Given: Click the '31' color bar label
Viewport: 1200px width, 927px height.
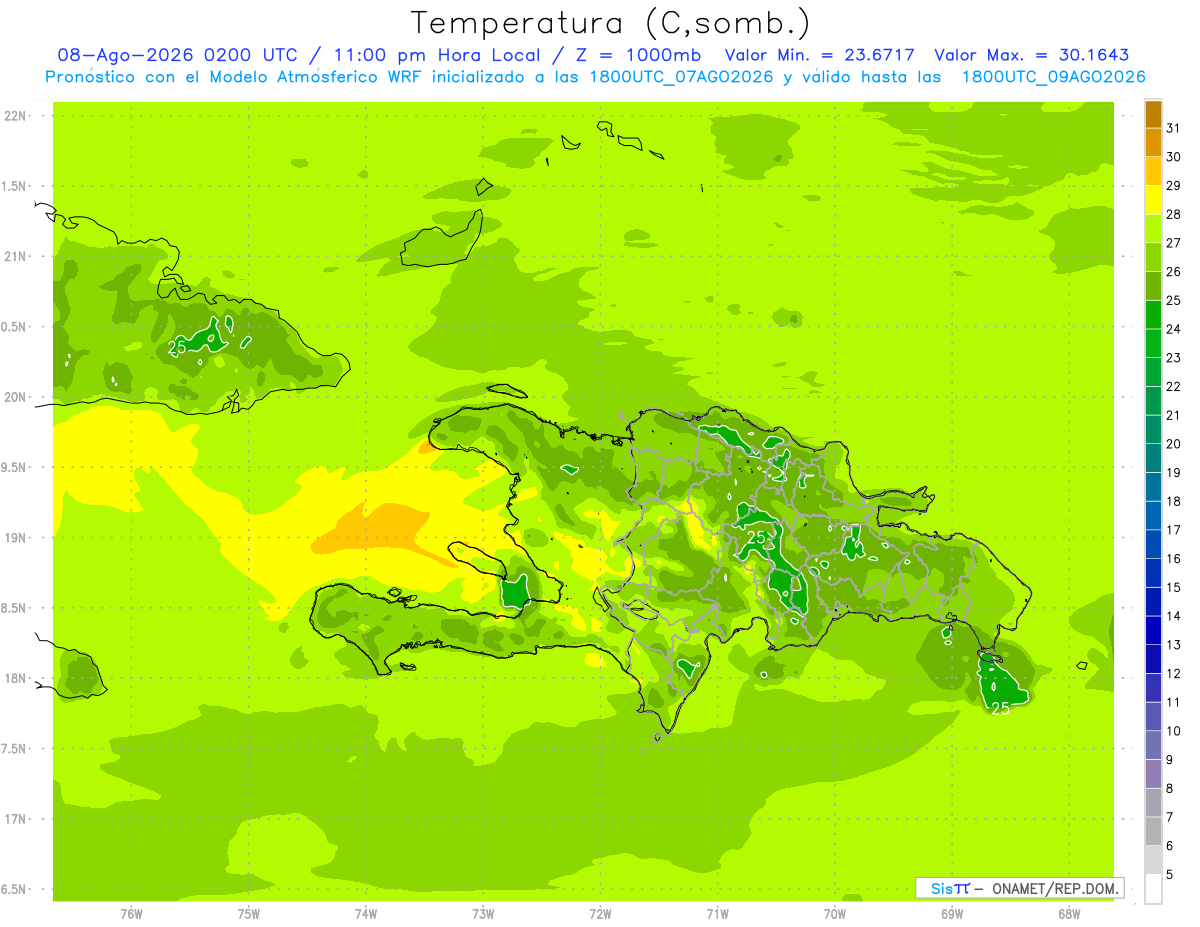Looking at the screenshot, I should pos(1174,128).
